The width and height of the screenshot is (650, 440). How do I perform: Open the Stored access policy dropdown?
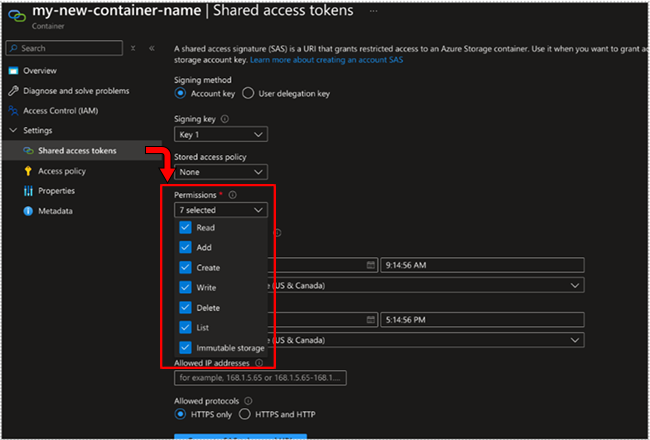click(221, 171)
